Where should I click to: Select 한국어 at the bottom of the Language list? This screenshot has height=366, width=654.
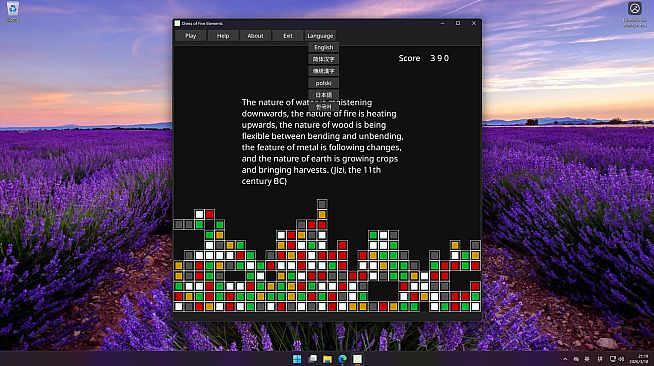324,107
